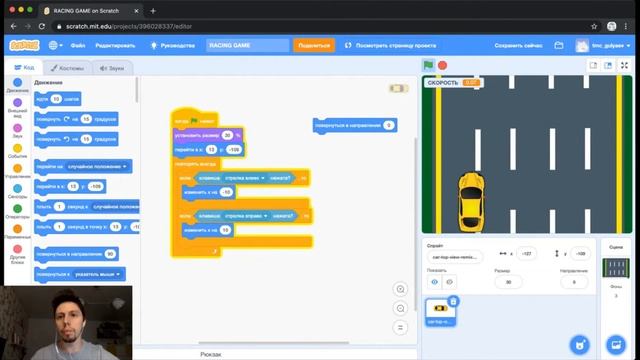The width and height of the screenshot is (640, 360).
Task: Click loose point in direction 0 block
Action: click(355, 125)
